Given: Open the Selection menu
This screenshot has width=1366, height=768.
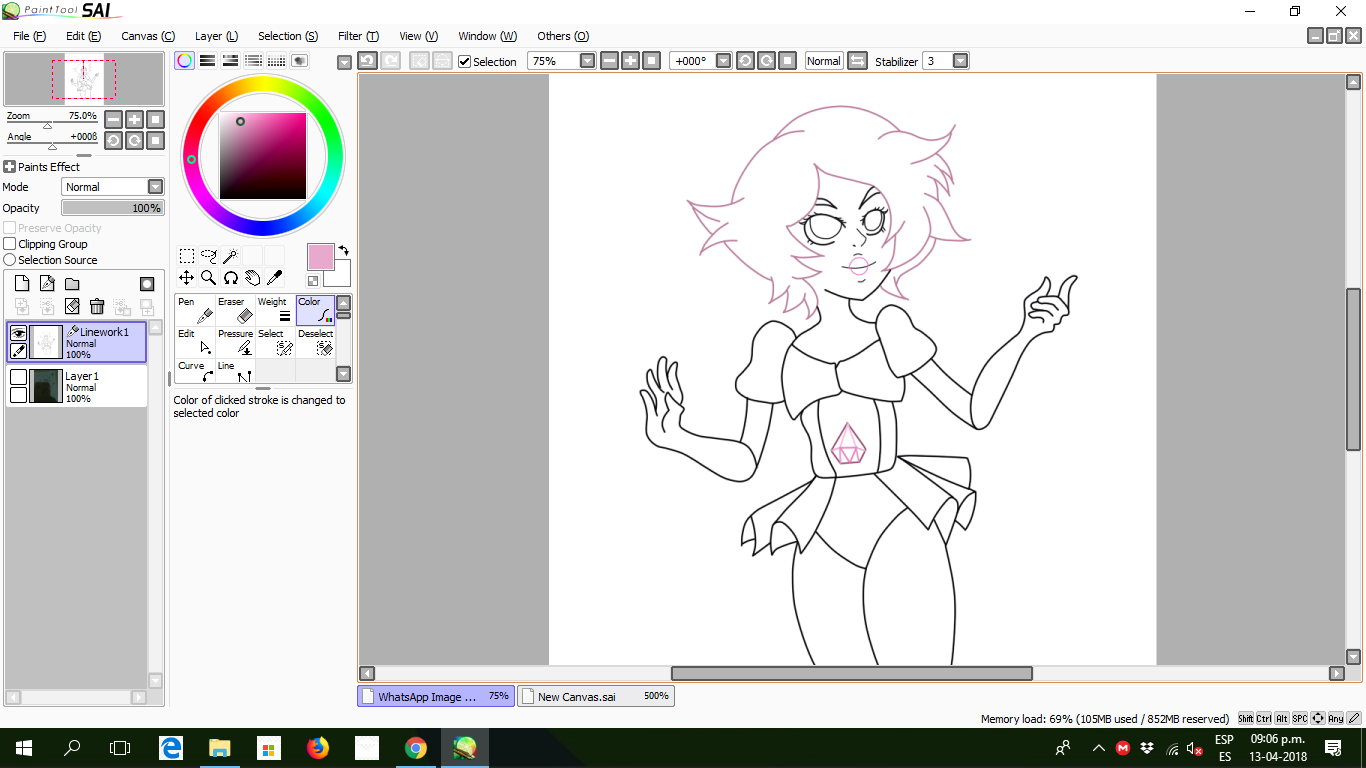Looking at the screenshot, I should tap(288, 36).
